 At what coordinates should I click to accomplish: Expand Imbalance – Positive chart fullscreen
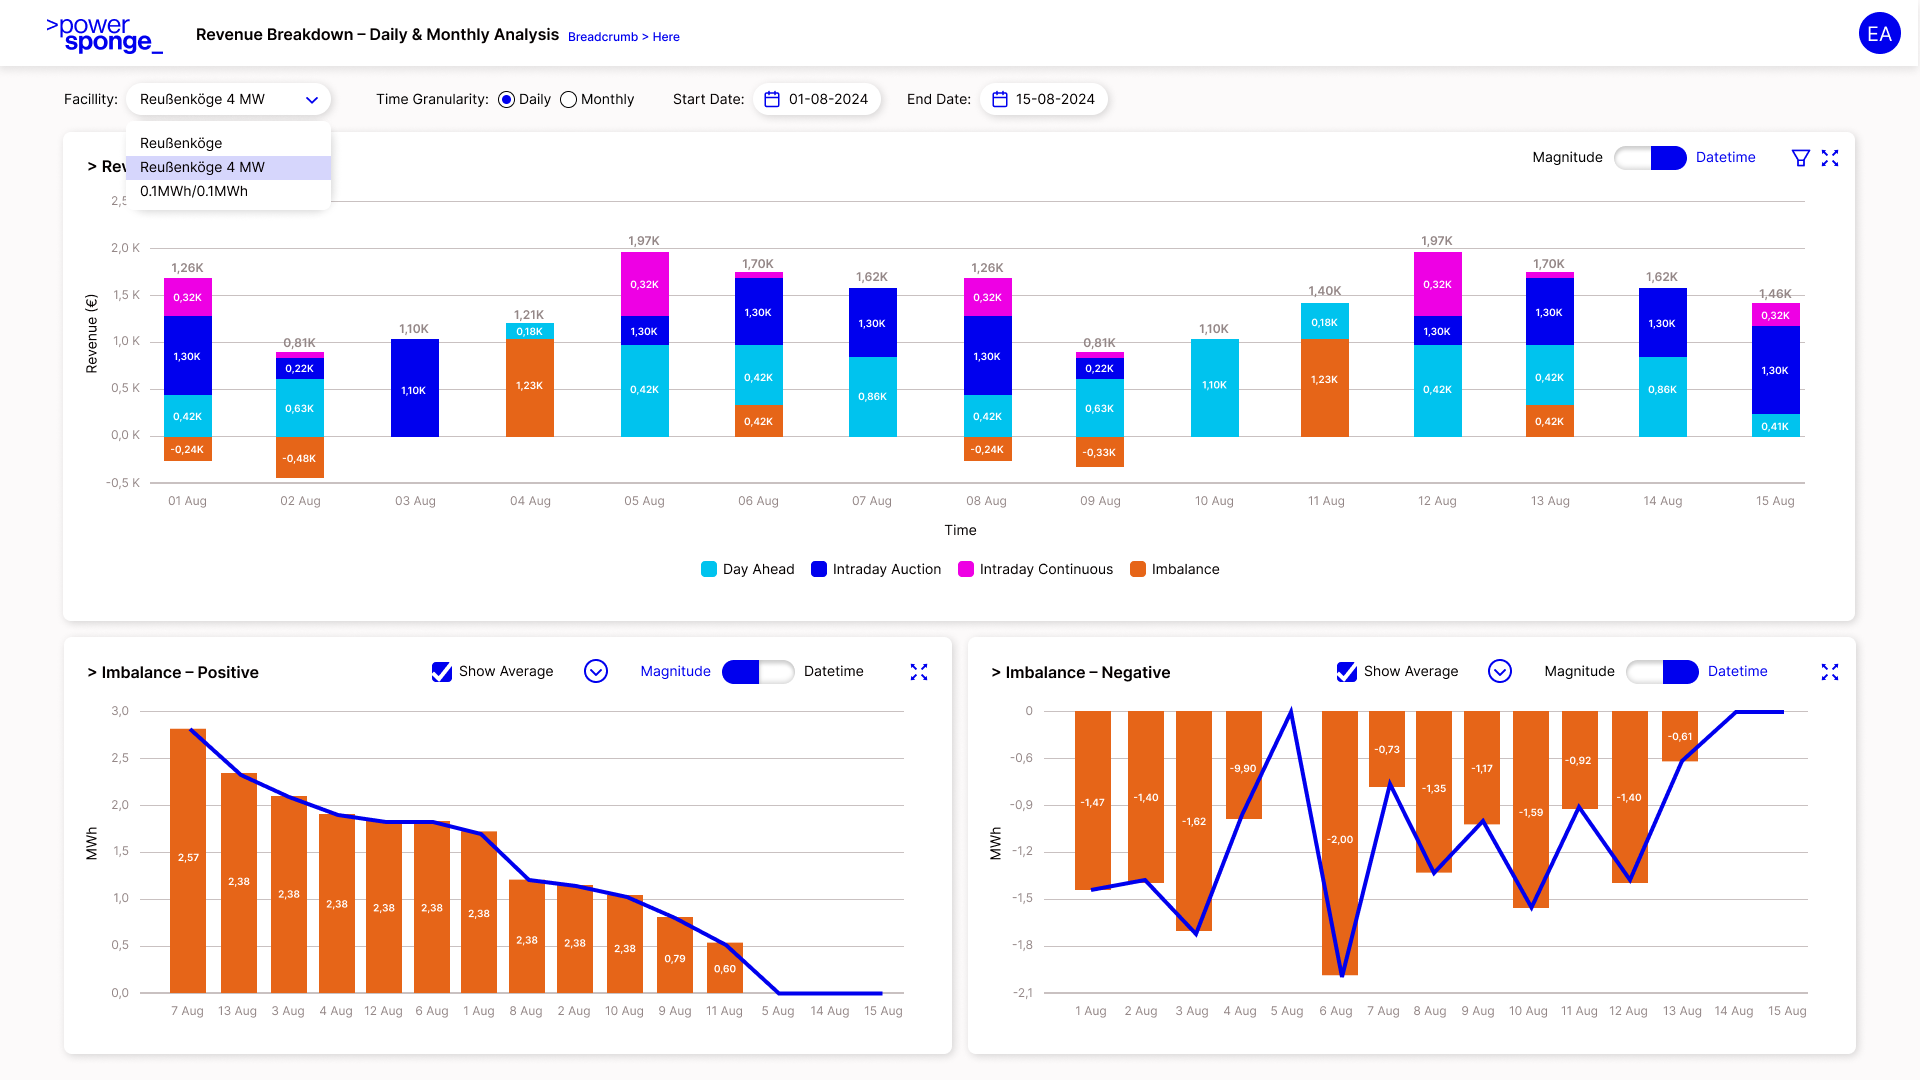coord(919,672)
